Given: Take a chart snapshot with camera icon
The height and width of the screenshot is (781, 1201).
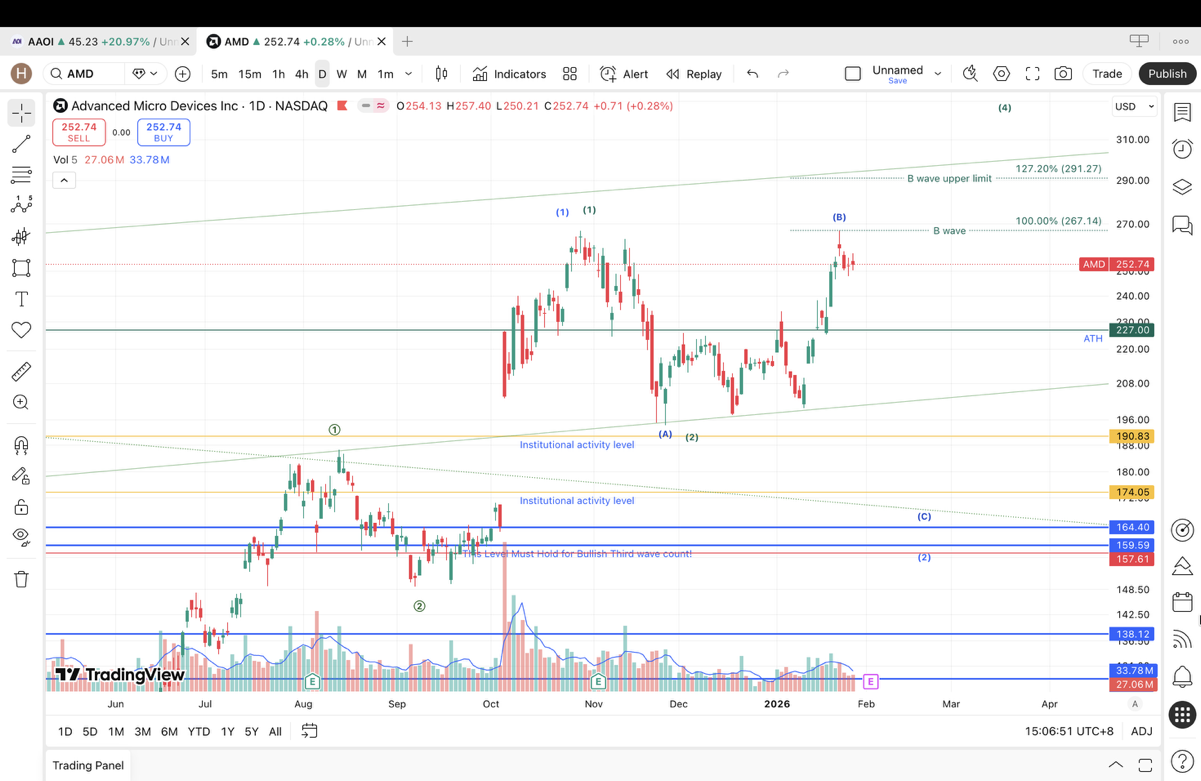Looking at the screenshot, I should coord(1063,74).
